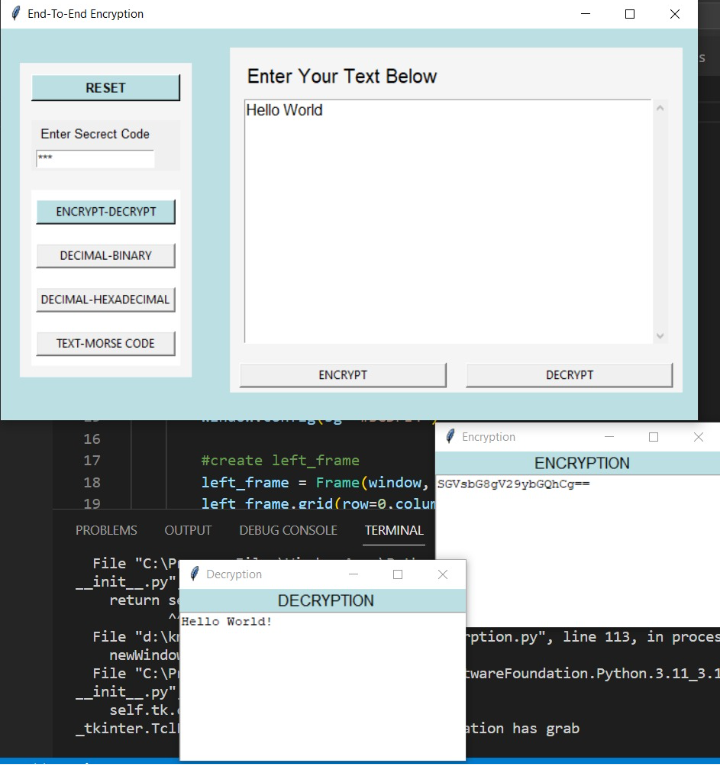Click terminal text 'line 113, in proces'
Viewport: 720px width, 765px height.
tap(641, 637)
